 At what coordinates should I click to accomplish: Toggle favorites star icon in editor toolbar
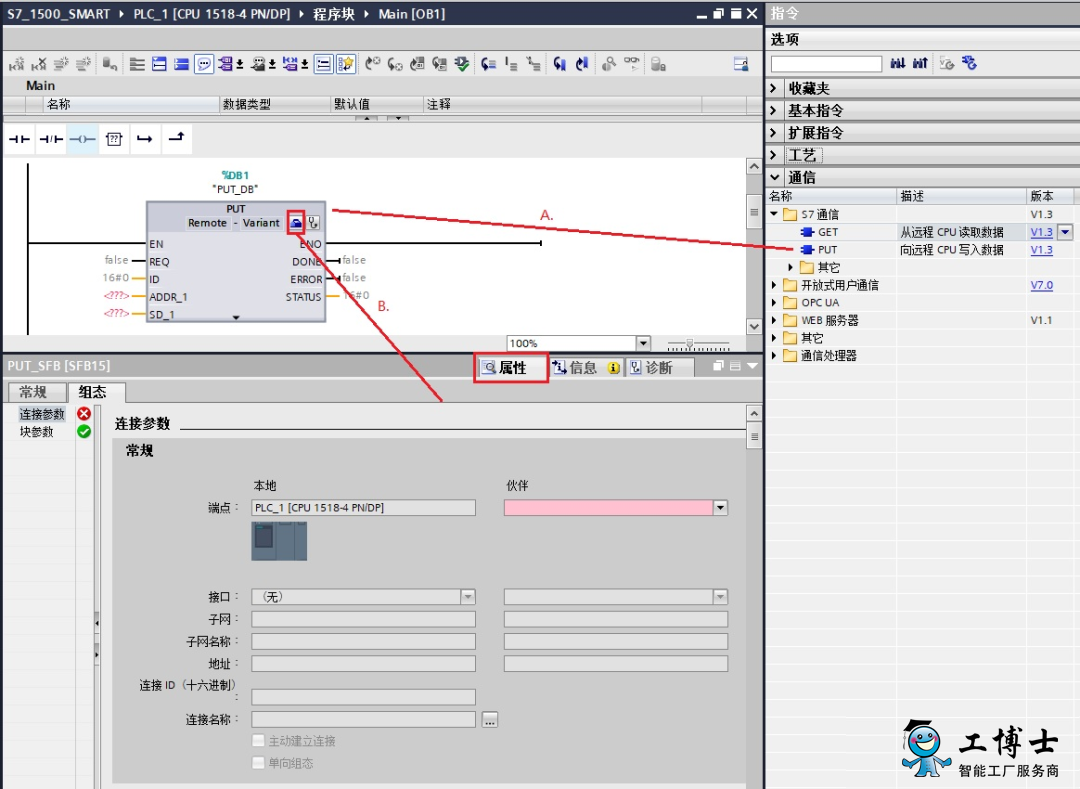[x=346, y=64]
